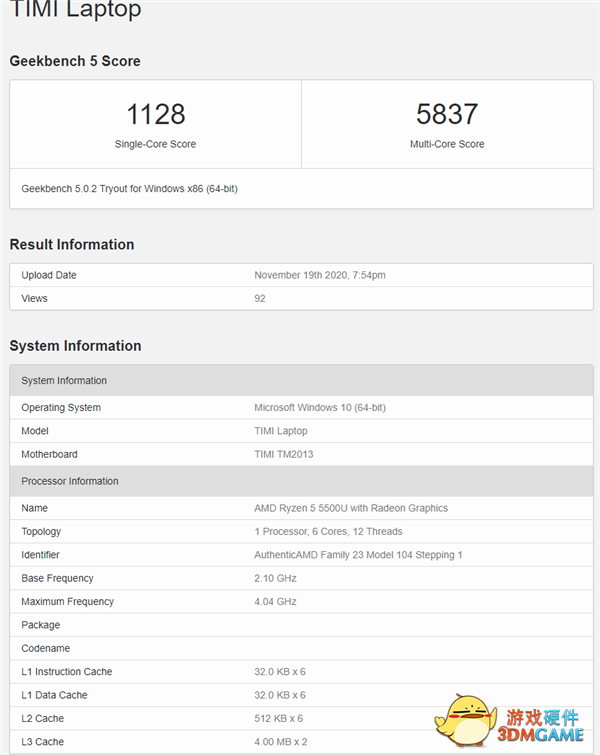Select the date November 19th 2020, 7:54pm

tap(320, 275)
